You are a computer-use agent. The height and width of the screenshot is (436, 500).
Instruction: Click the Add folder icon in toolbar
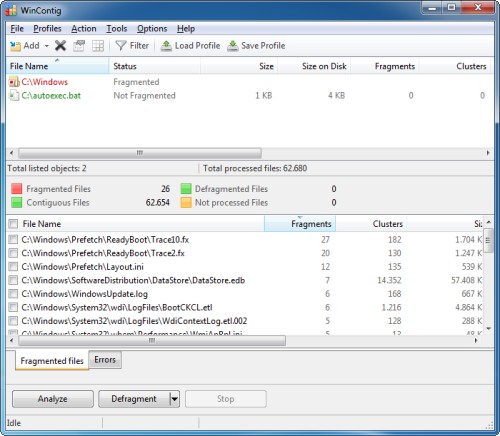[15, 46]
